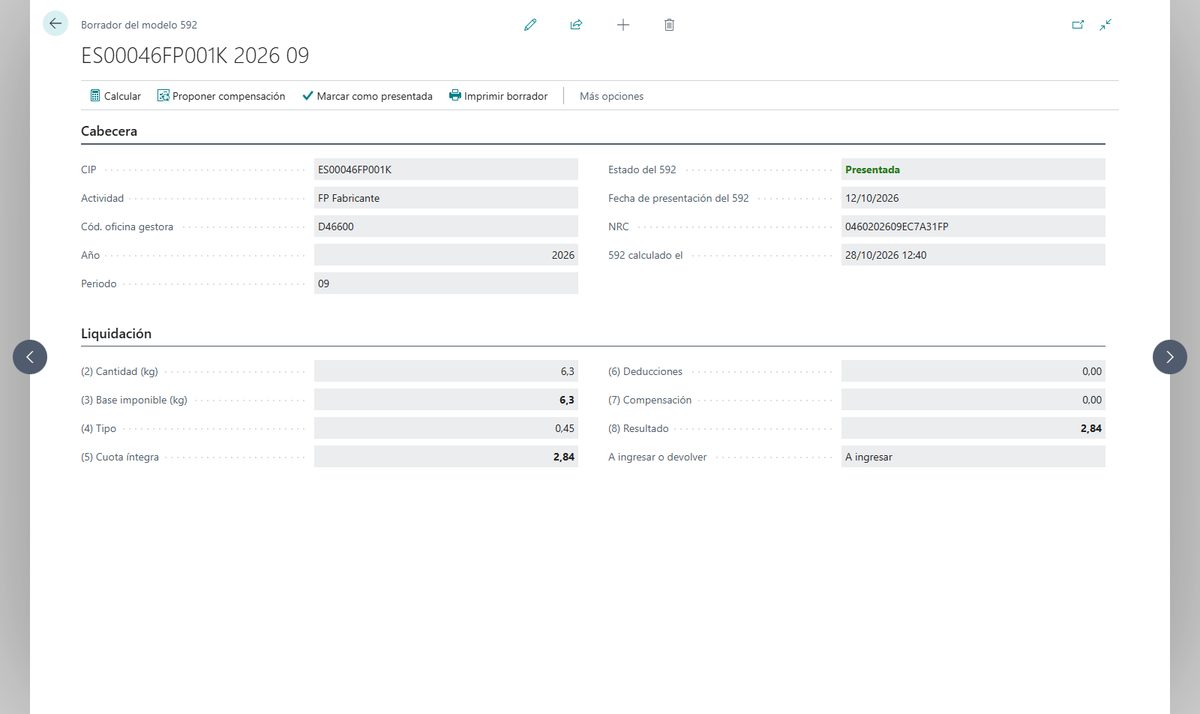Select the Periodo field
The width and height of the screenshot is (1200, 714).
pos(446,283)
